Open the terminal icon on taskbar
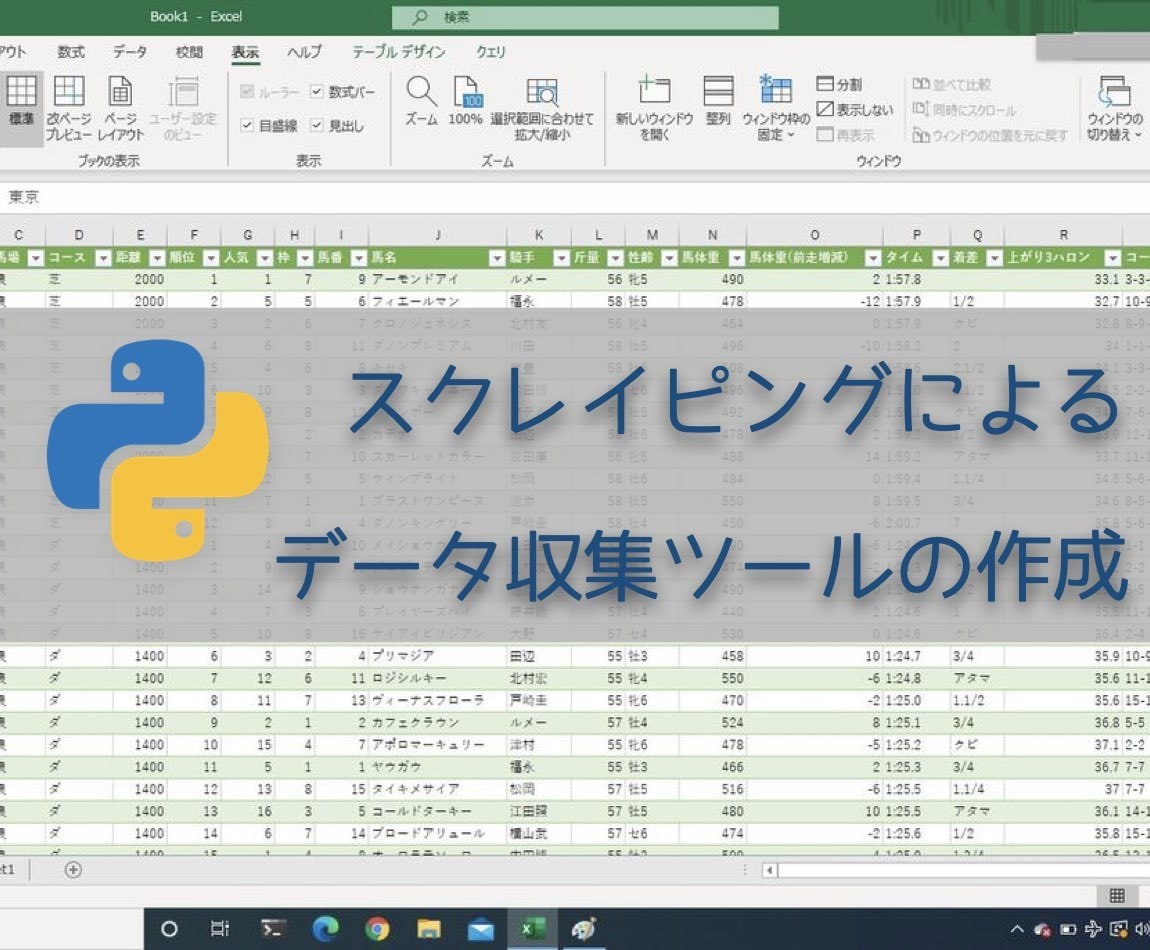 tap(273, 929)
